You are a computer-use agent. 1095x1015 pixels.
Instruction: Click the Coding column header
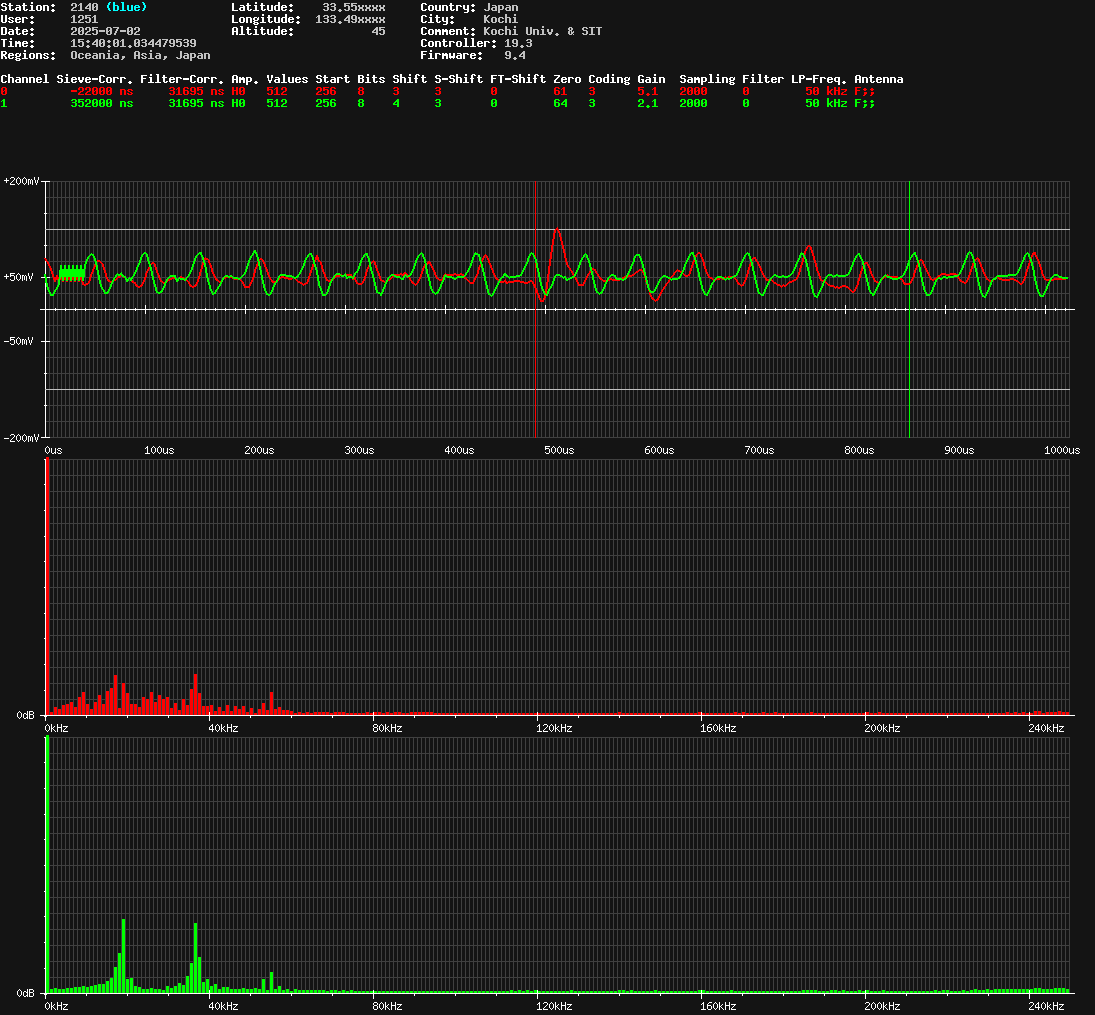pyautogui.click(x=609, y=79)
